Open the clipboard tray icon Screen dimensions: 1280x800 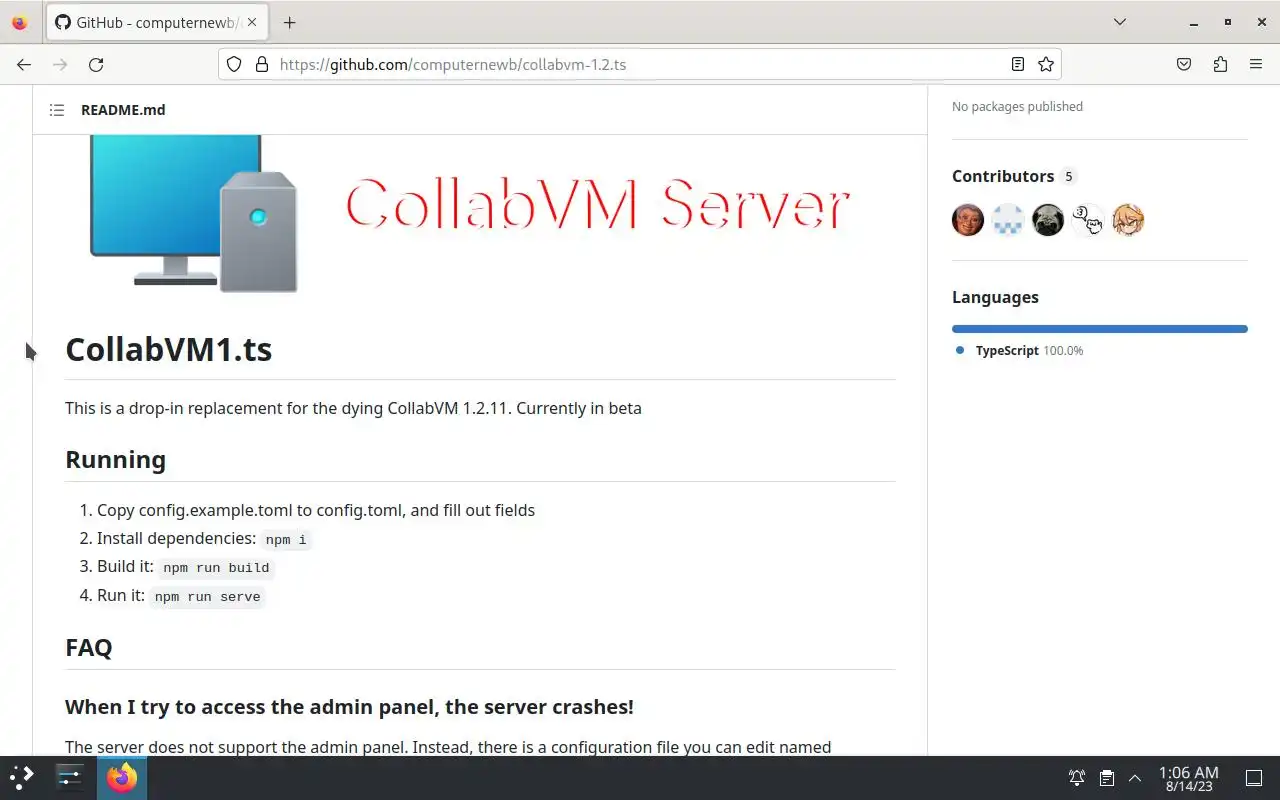(x=1106, y=778)
